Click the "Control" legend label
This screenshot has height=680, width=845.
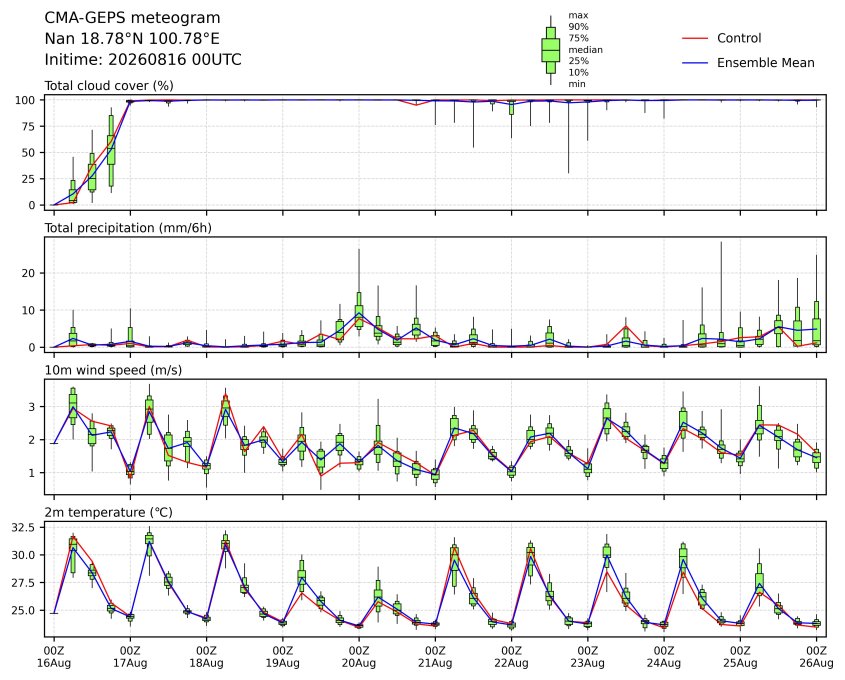click(x=739, y=38)
